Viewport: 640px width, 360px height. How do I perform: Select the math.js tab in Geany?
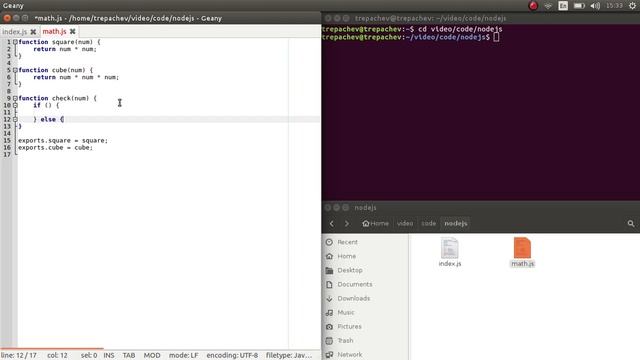[54, 31]
